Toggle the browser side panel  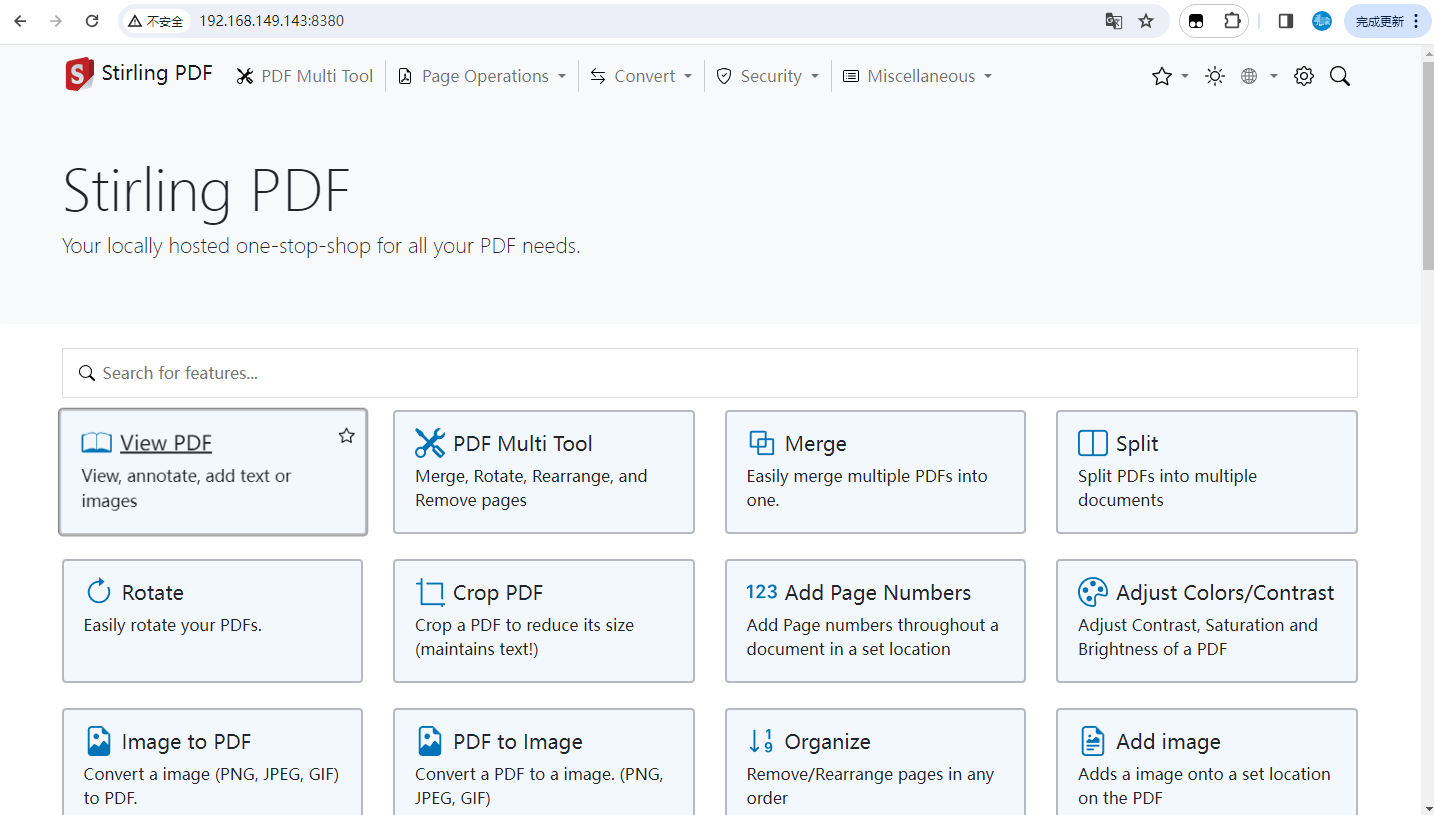[1286, 21]
